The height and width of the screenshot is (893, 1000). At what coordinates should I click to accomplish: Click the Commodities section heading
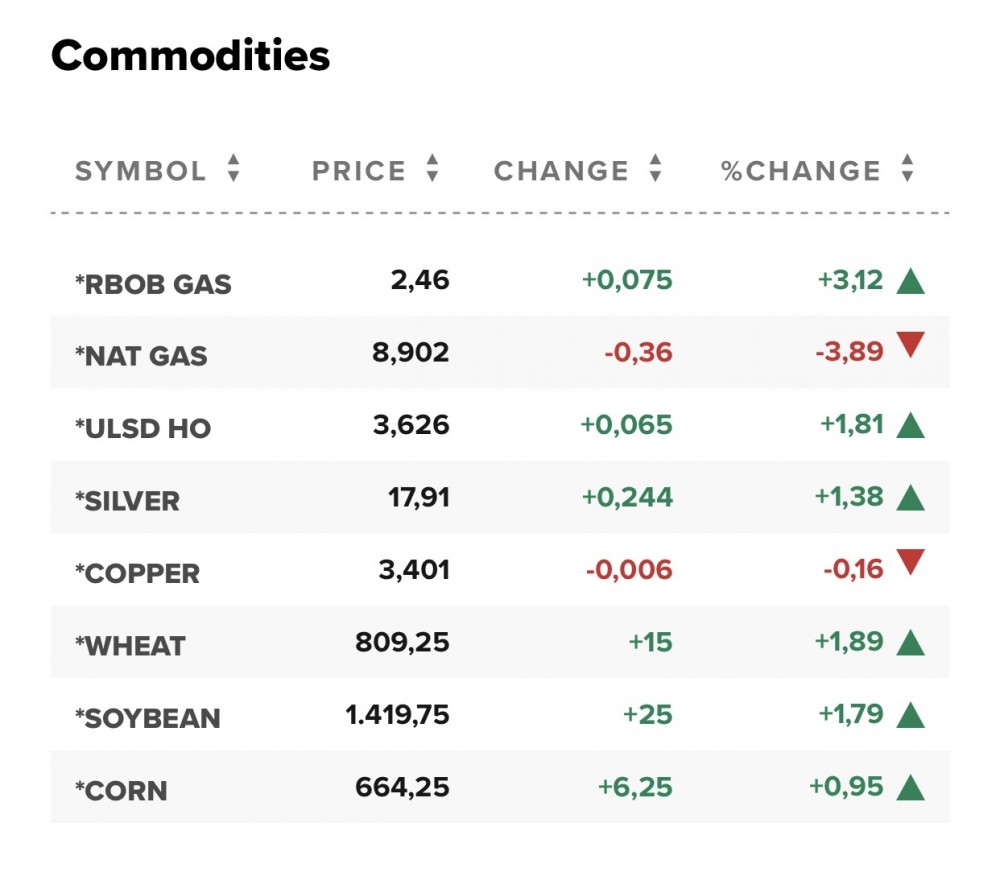tap(190, 56)
